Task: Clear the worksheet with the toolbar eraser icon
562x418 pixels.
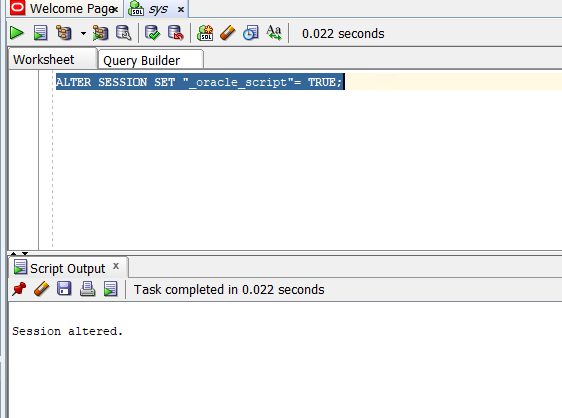Action: [228, 33]
